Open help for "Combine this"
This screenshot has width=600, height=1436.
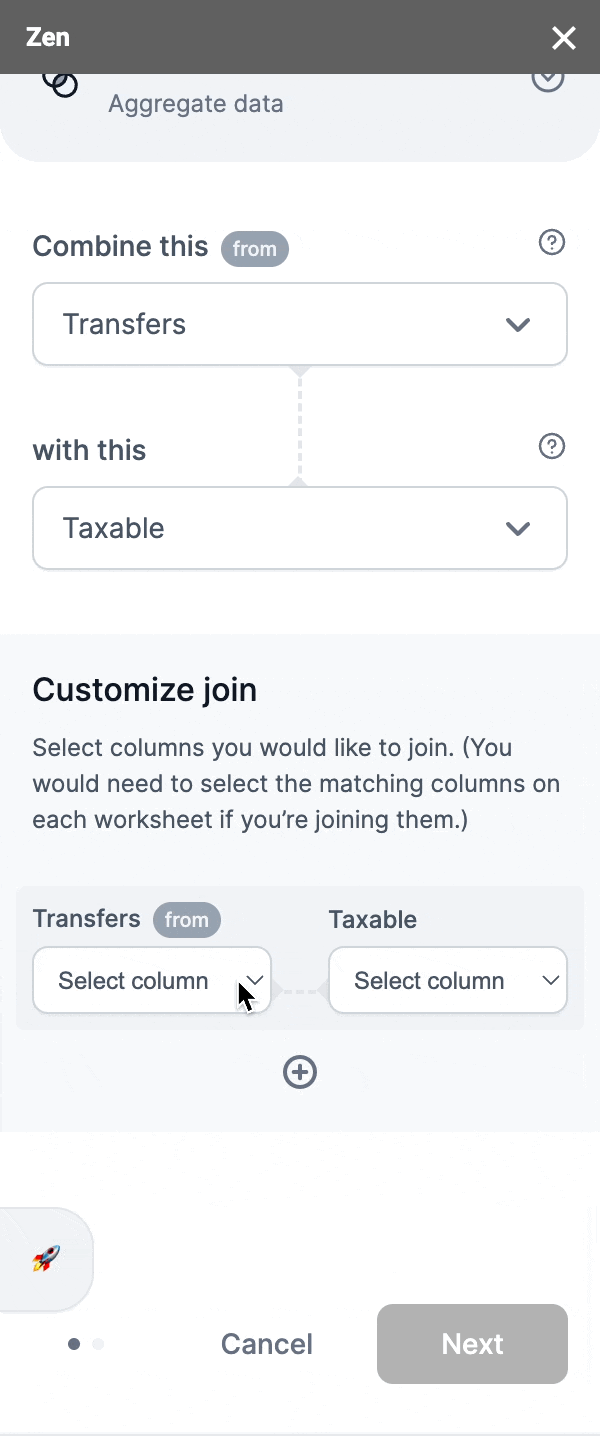552,243
